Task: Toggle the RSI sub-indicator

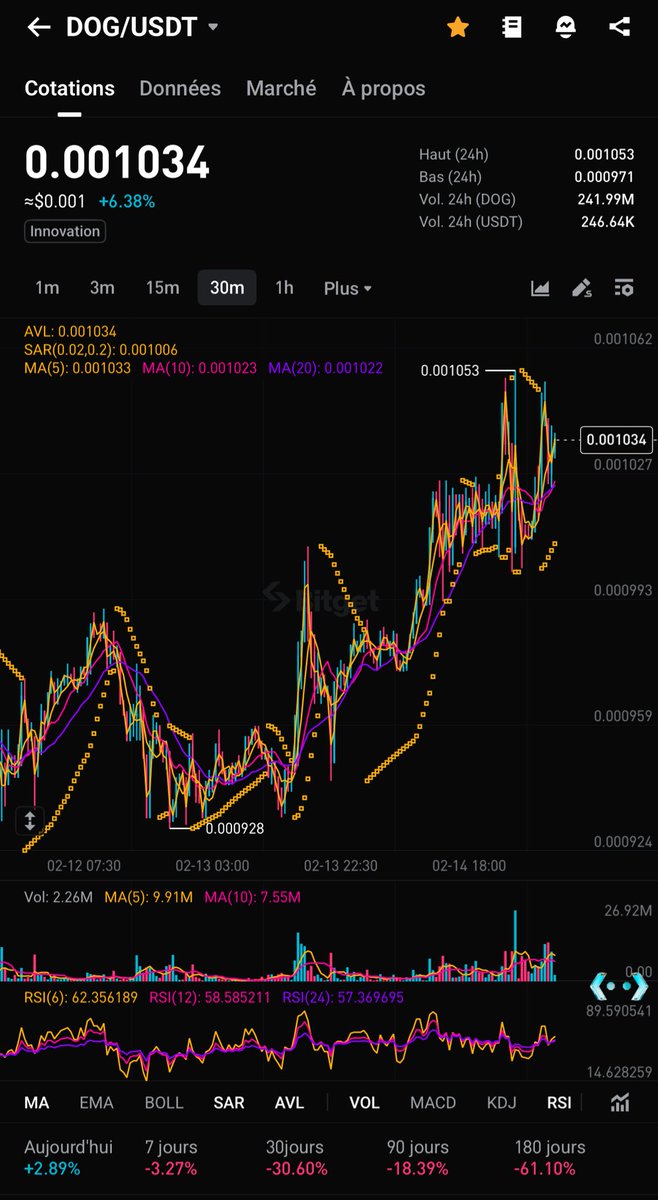Action: pyautogui.click(x=559, y=1102)
